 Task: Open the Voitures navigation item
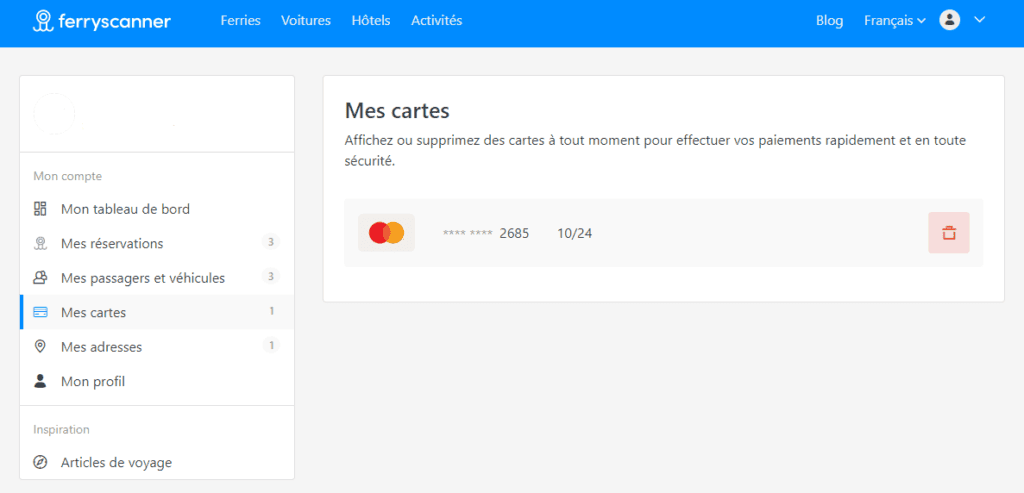(x=306, y=21)
